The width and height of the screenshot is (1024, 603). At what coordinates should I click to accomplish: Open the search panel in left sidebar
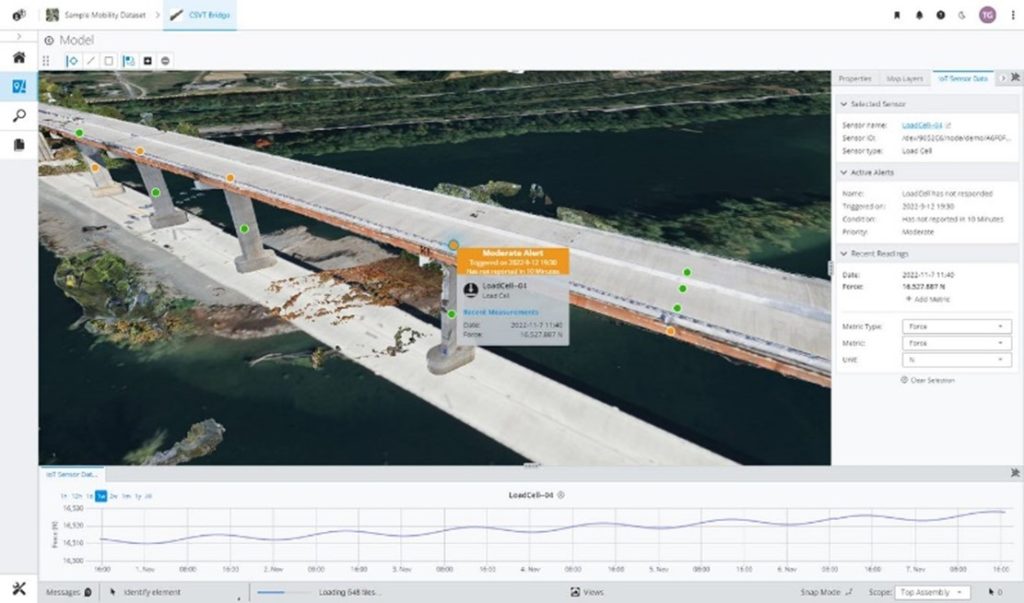pyautogui.click(x=17, y=115)
